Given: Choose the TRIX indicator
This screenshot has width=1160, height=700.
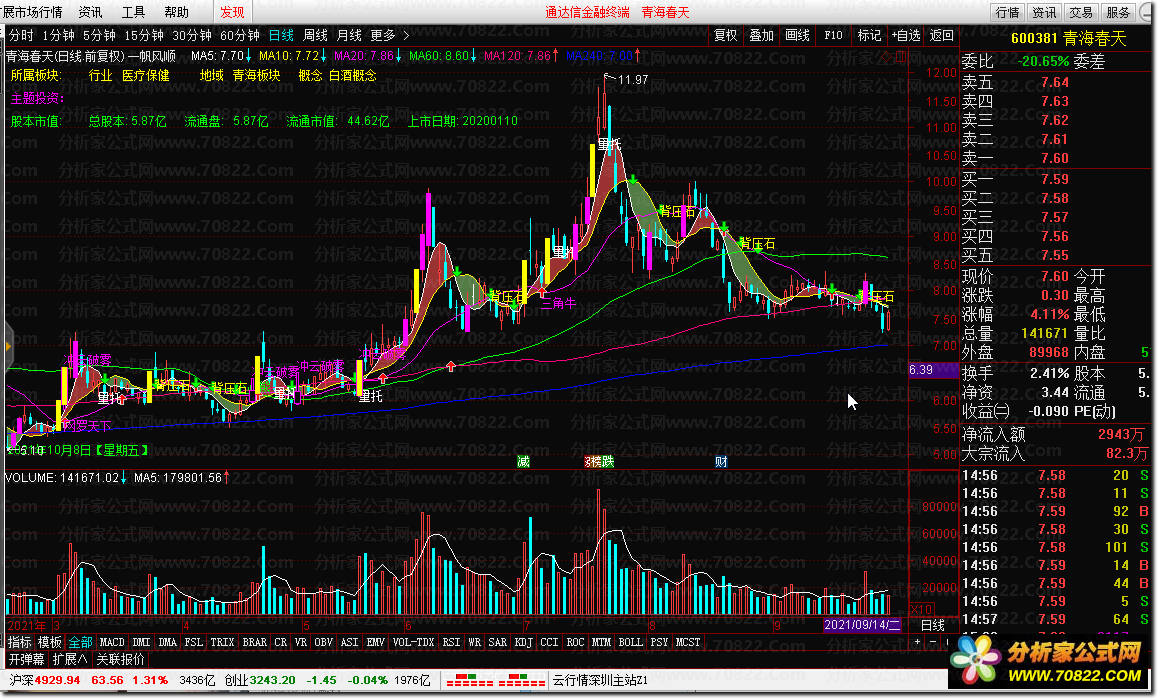Looking at the screenshot, I should click(222, 642).
